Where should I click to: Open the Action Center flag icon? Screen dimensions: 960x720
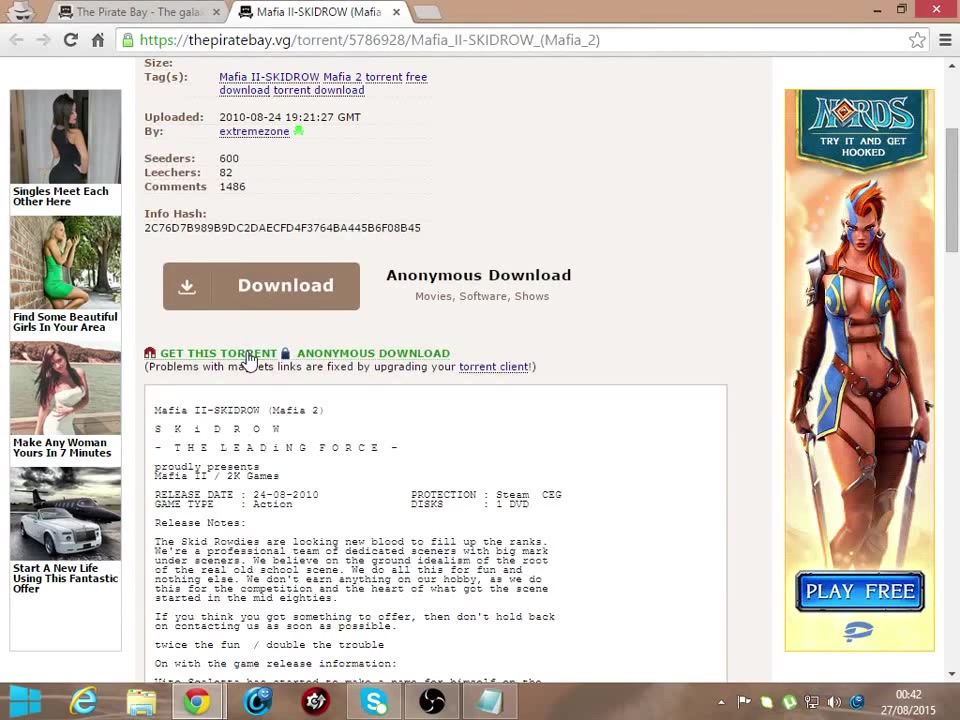click(744, 702)
